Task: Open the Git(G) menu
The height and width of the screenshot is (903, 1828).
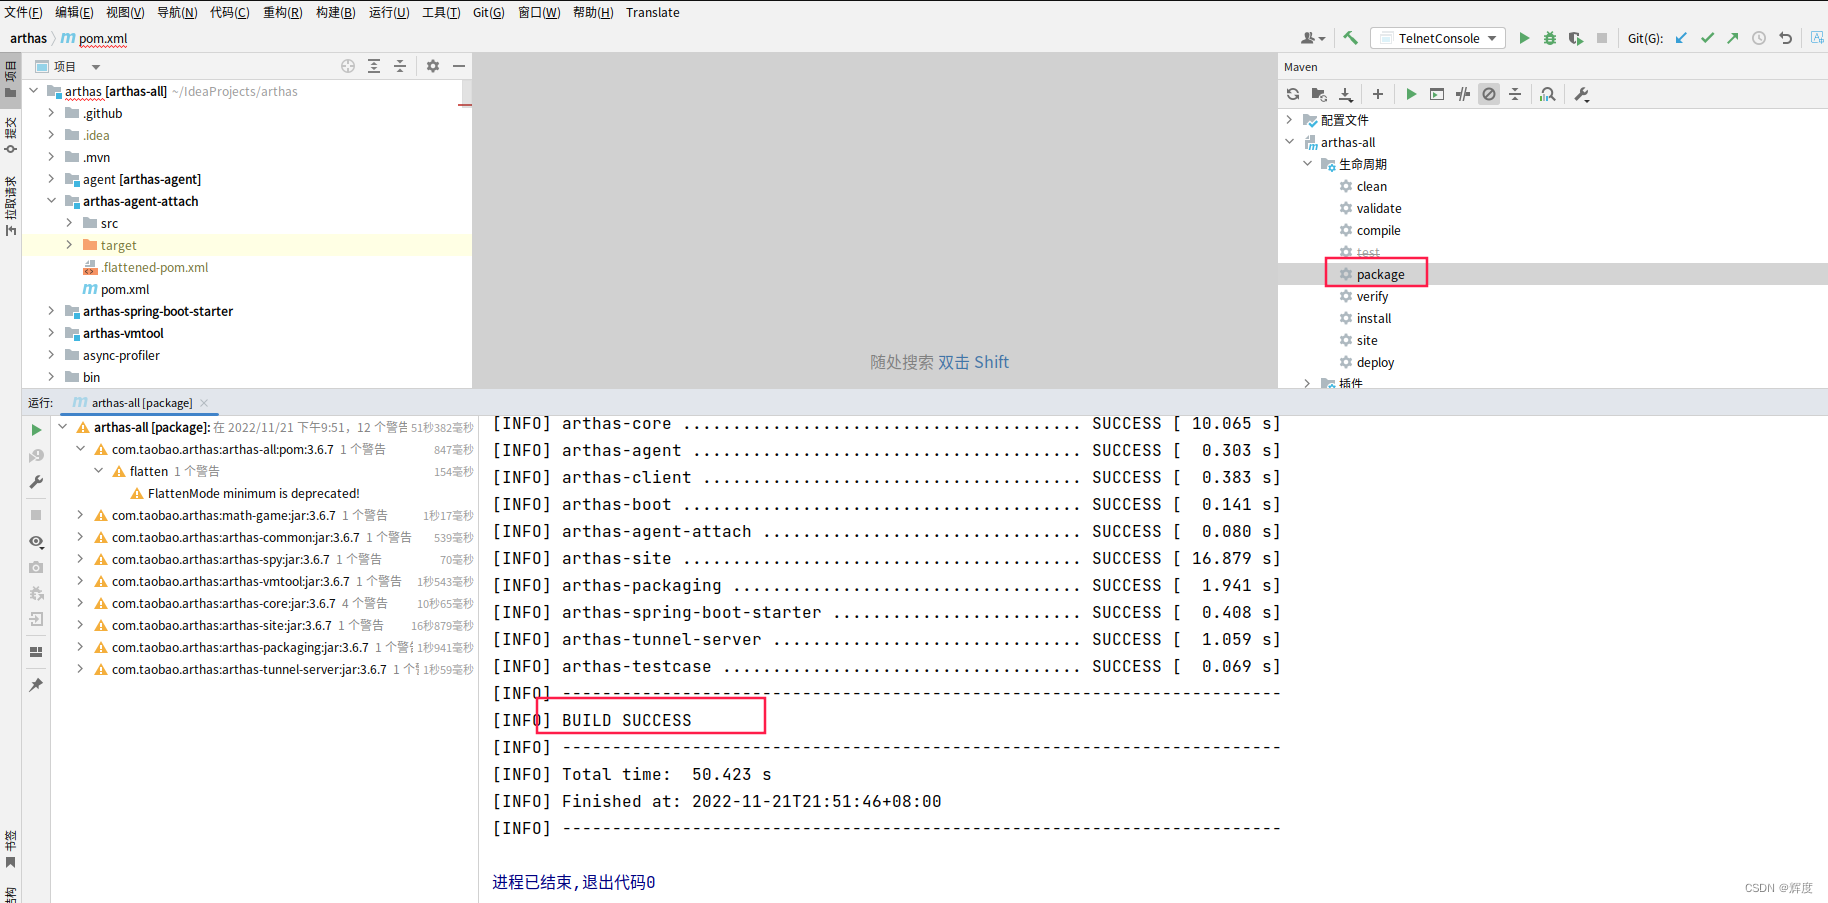Action: [x=489, y=12]
